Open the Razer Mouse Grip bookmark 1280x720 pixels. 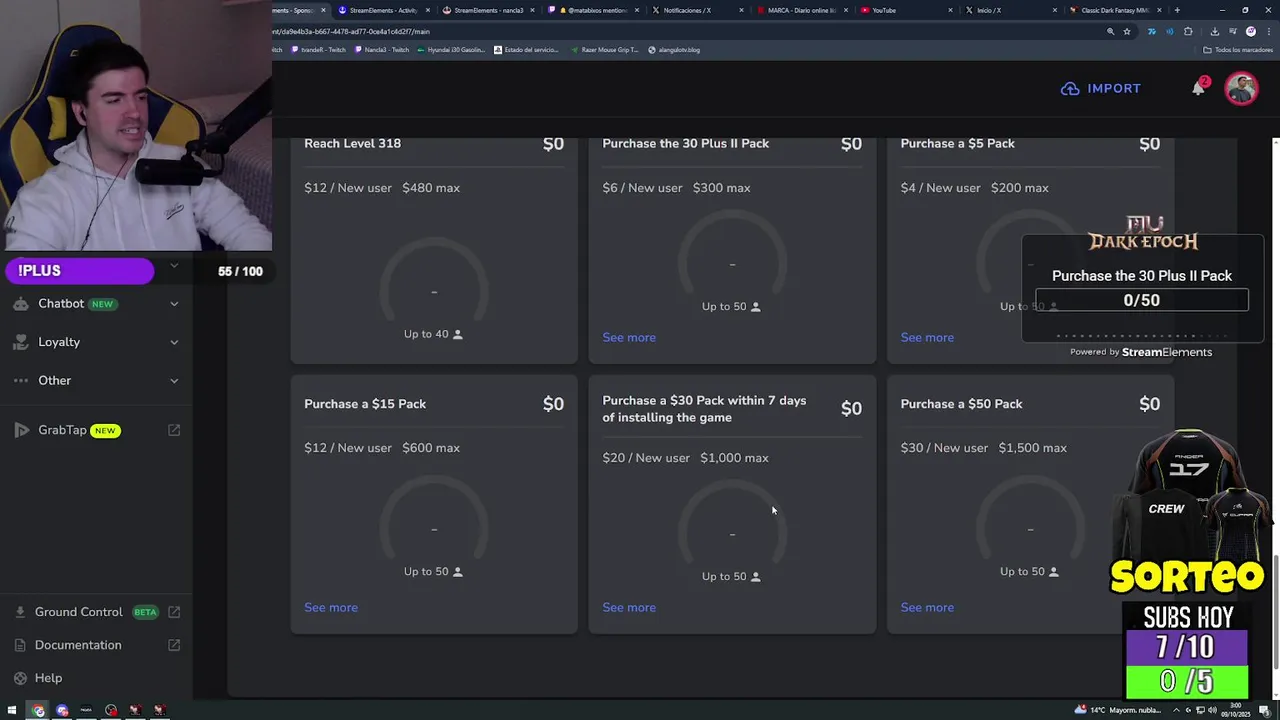coord(604,50)
